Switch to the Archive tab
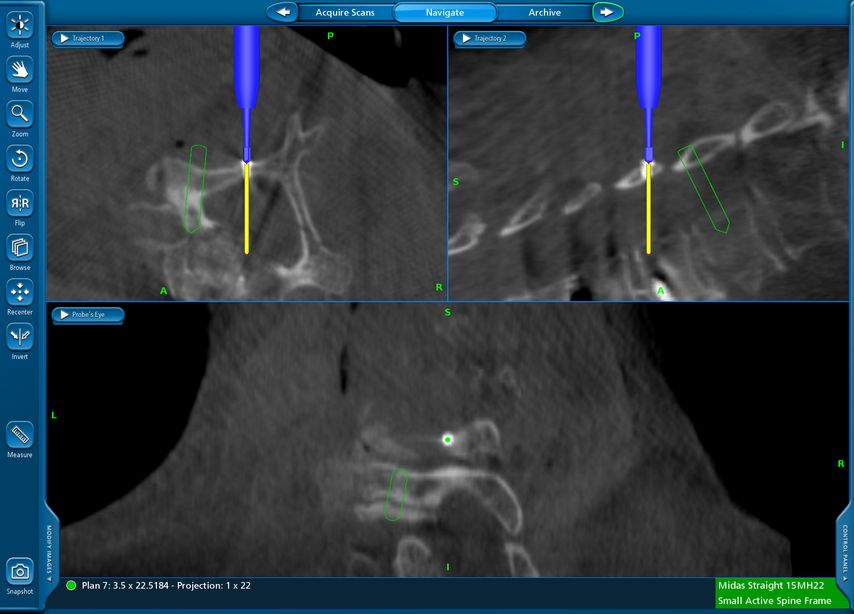 click(545, 12)
